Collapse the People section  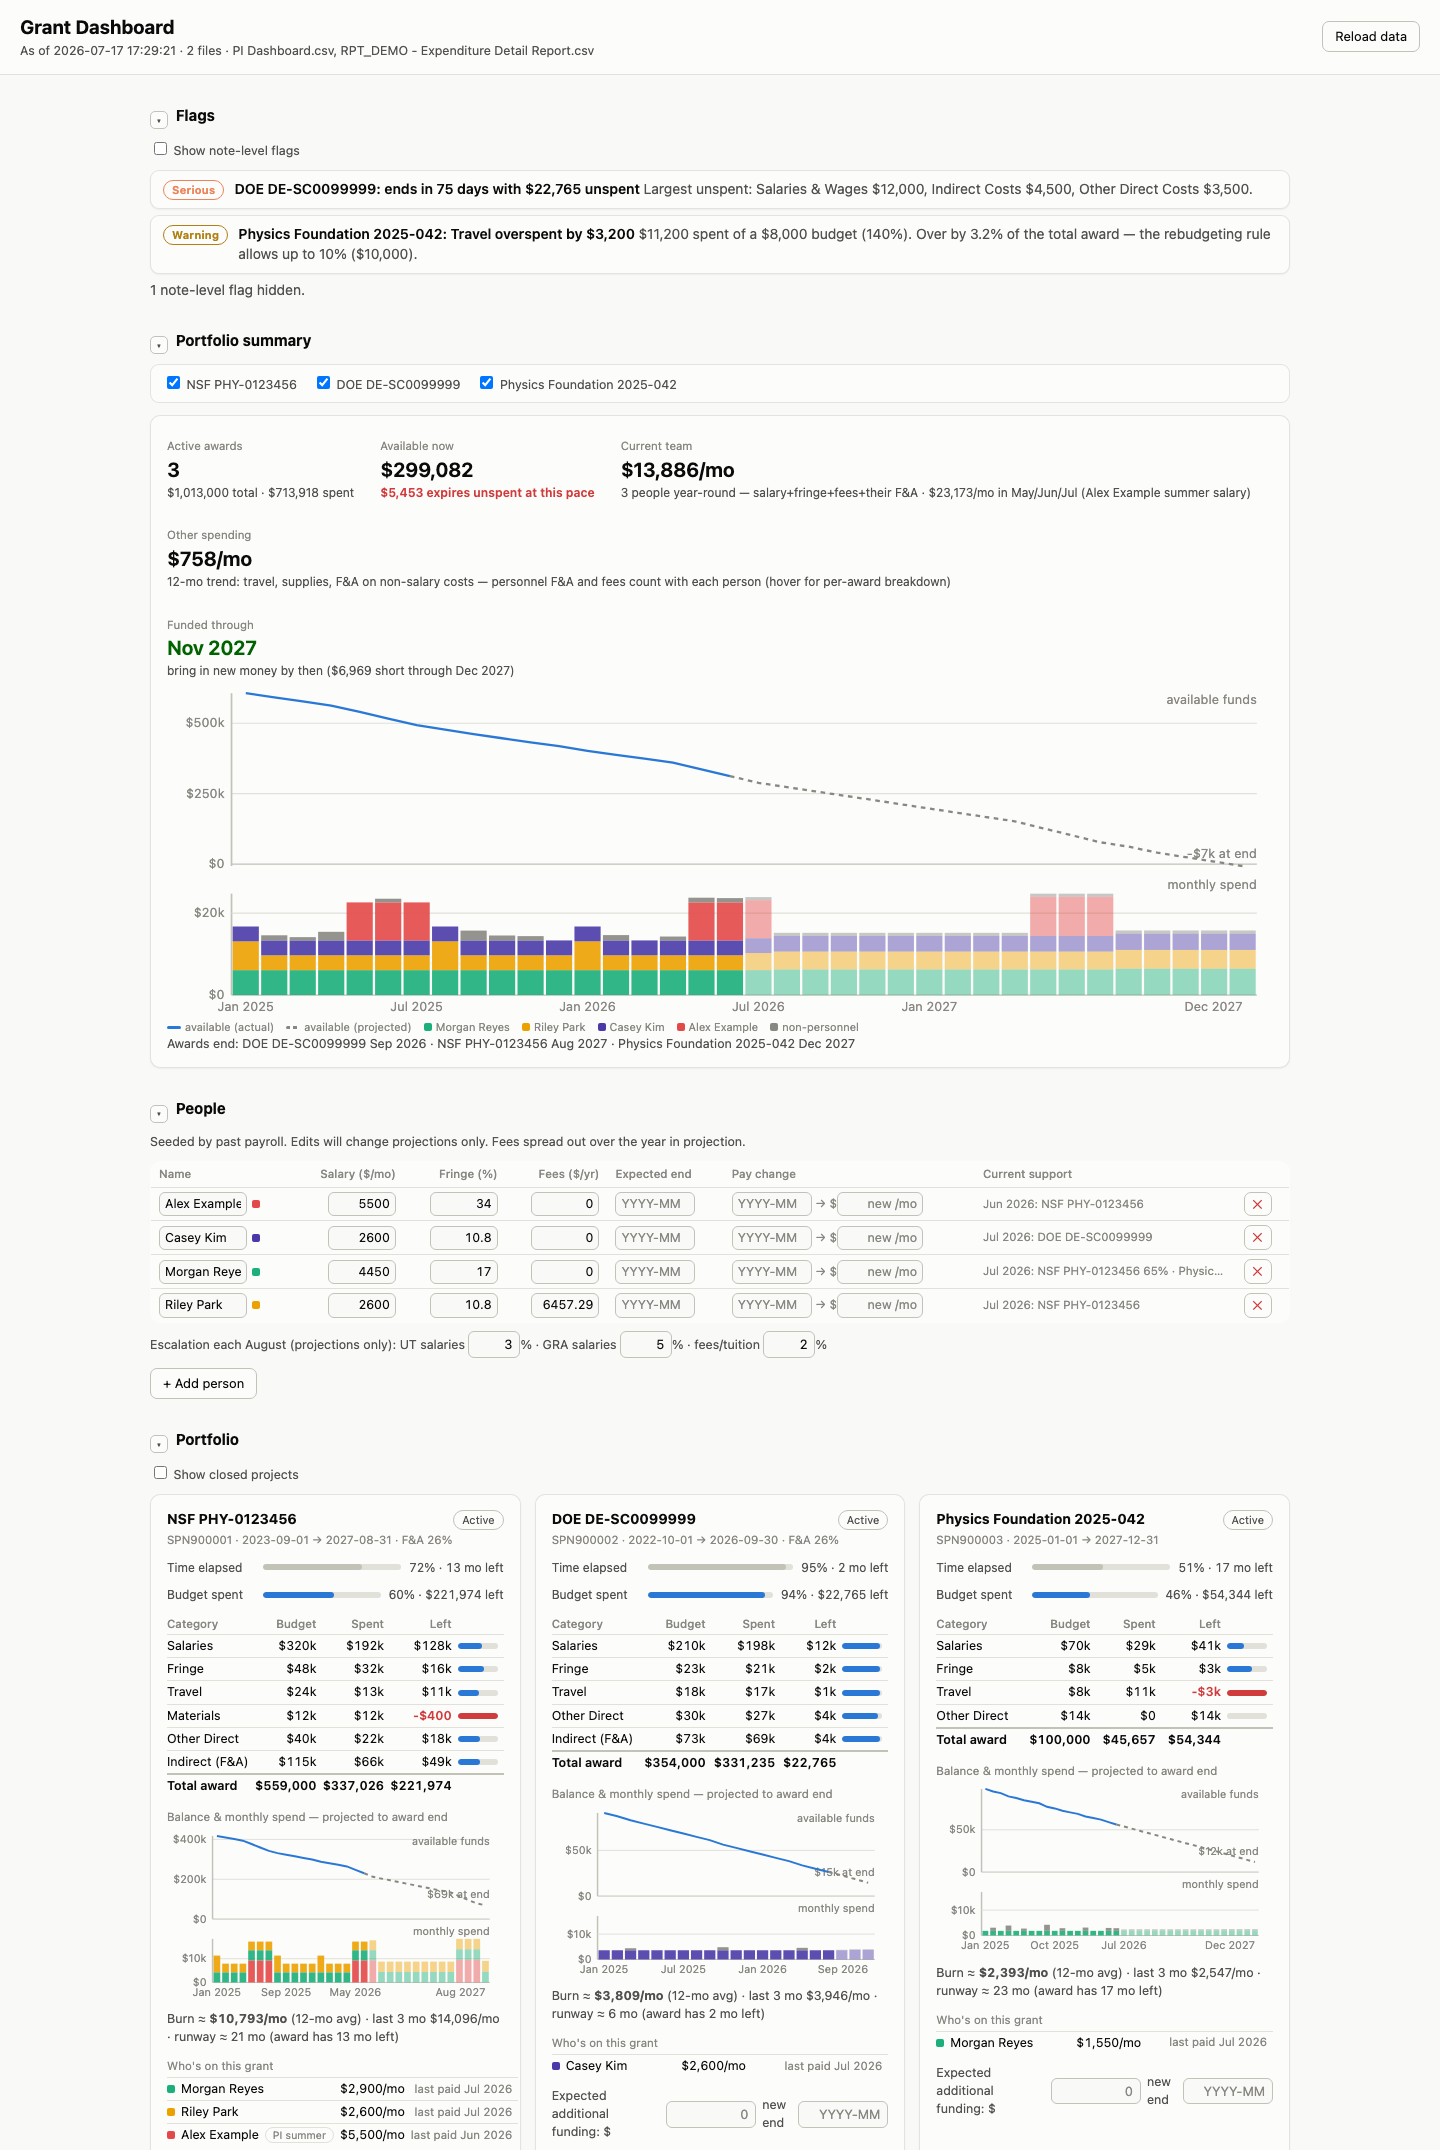tap(158, 1113)
